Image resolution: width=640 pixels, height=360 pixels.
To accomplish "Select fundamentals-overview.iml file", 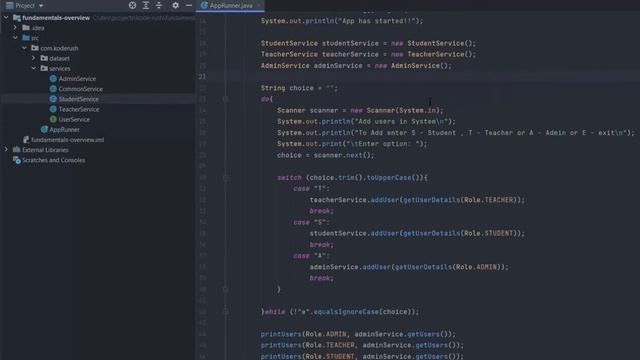I will 67,140.
